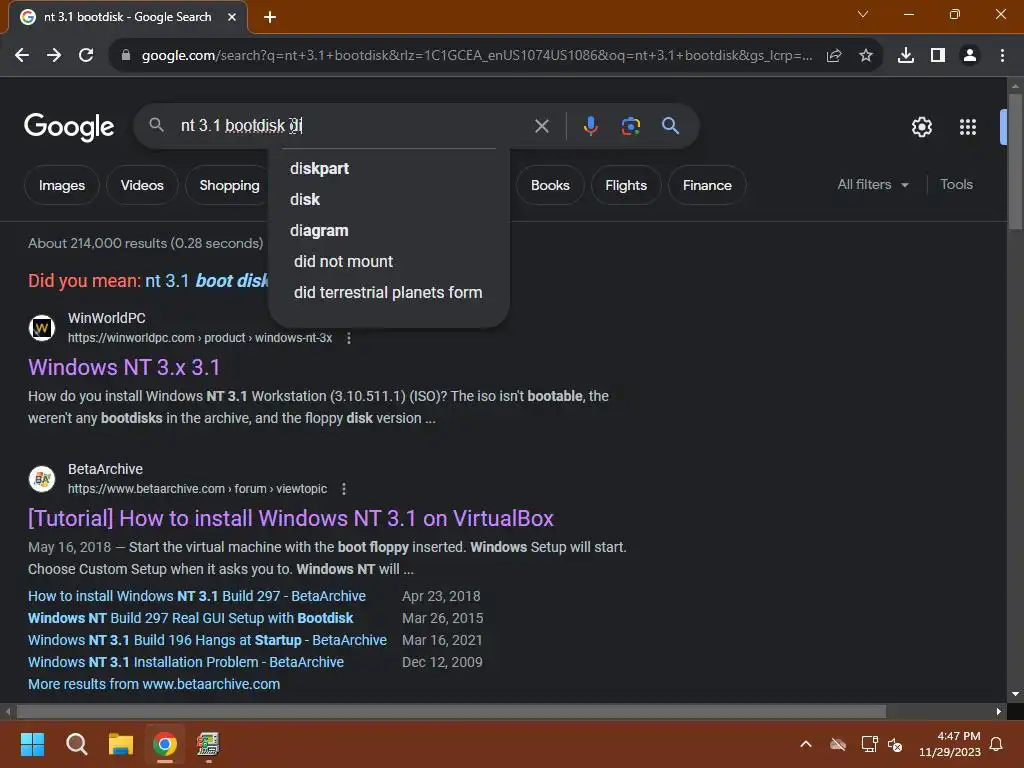This screenshot has width=1024, height=768.
Task: Open 'Windows NT 3.x 3.1' result
Action: pyautogui.click(x=124, y=367)
